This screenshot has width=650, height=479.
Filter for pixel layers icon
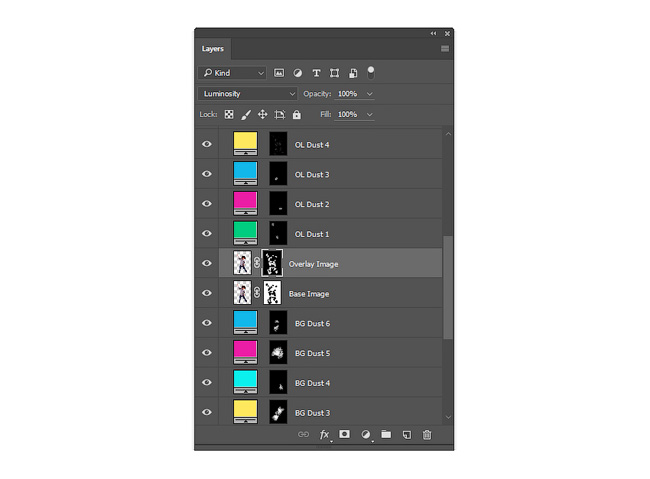(x=279, y=73)
